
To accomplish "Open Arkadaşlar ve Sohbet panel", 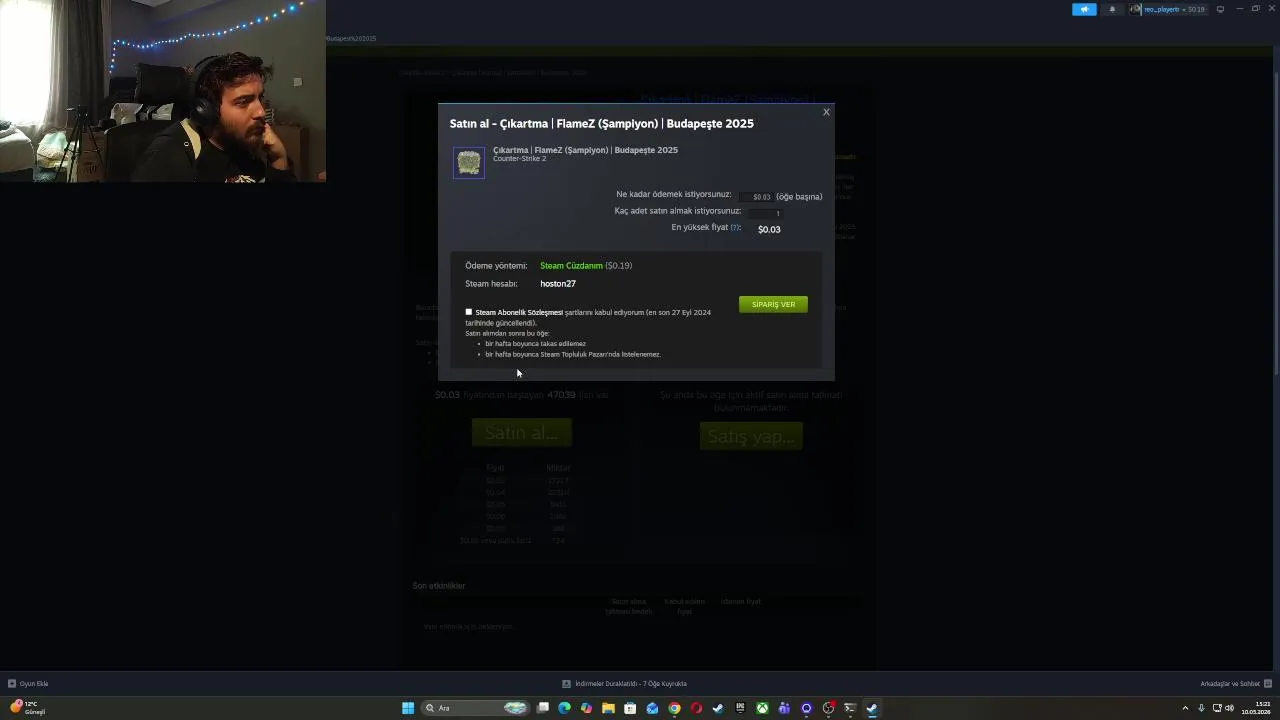I will (x=1236, y=684).
